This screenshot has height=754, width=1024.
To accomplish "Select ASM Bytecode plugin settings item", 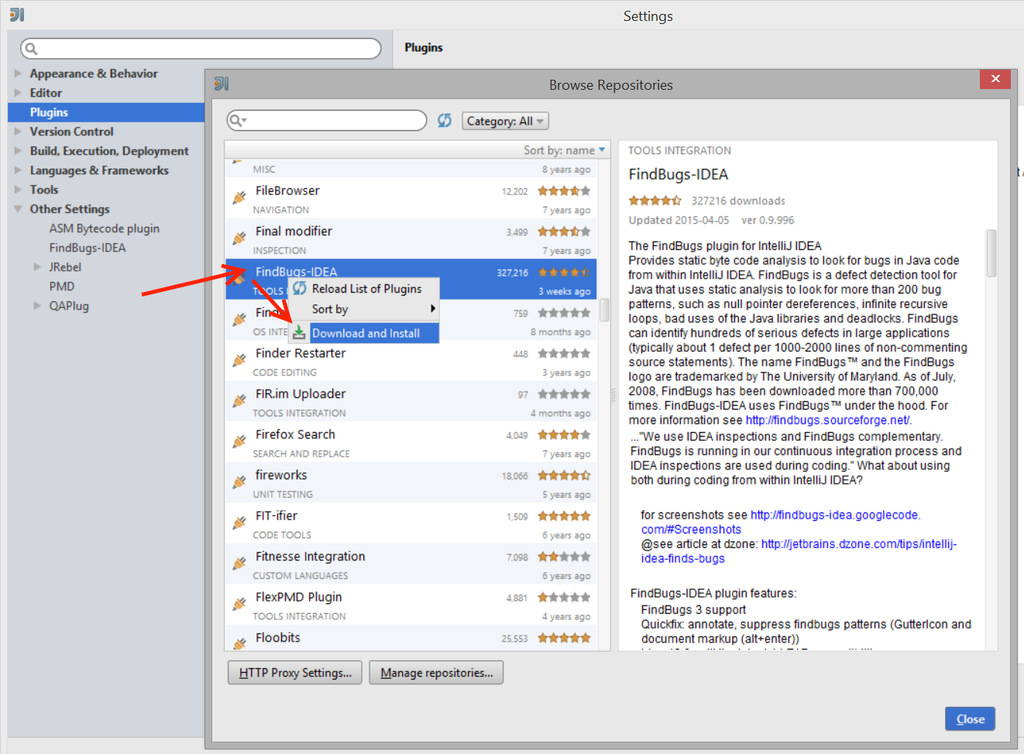I will [x=104, y=228].
